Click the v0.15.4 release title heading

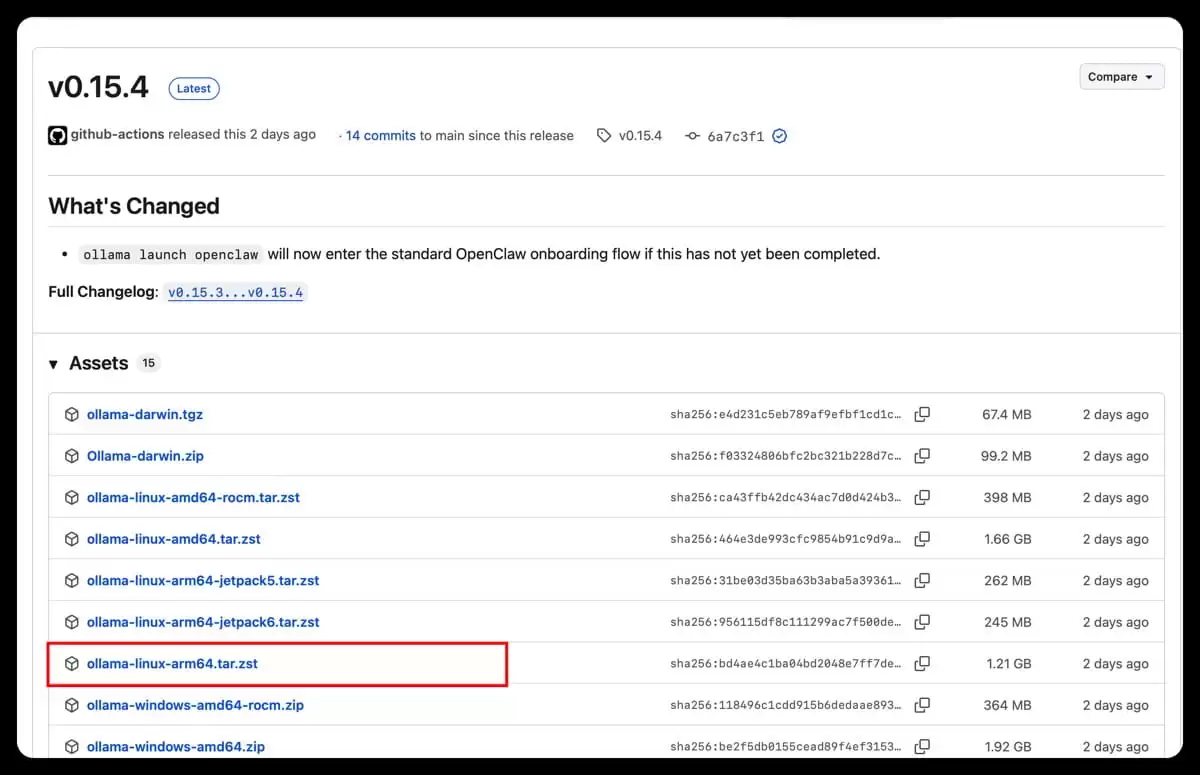point(98,87)
